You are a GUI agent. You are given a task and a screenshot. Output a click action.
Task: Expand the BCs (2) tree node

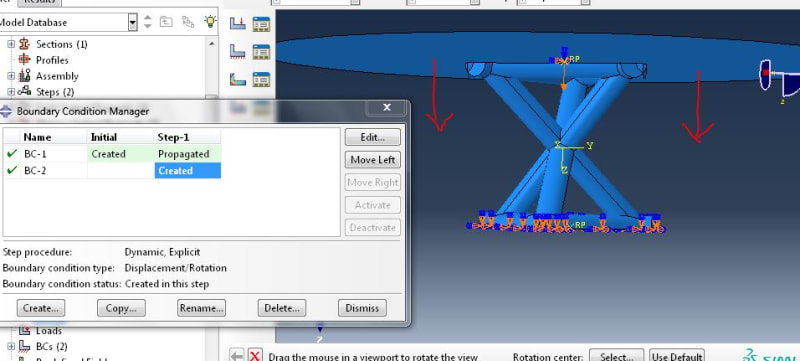[x=11, y=347]
